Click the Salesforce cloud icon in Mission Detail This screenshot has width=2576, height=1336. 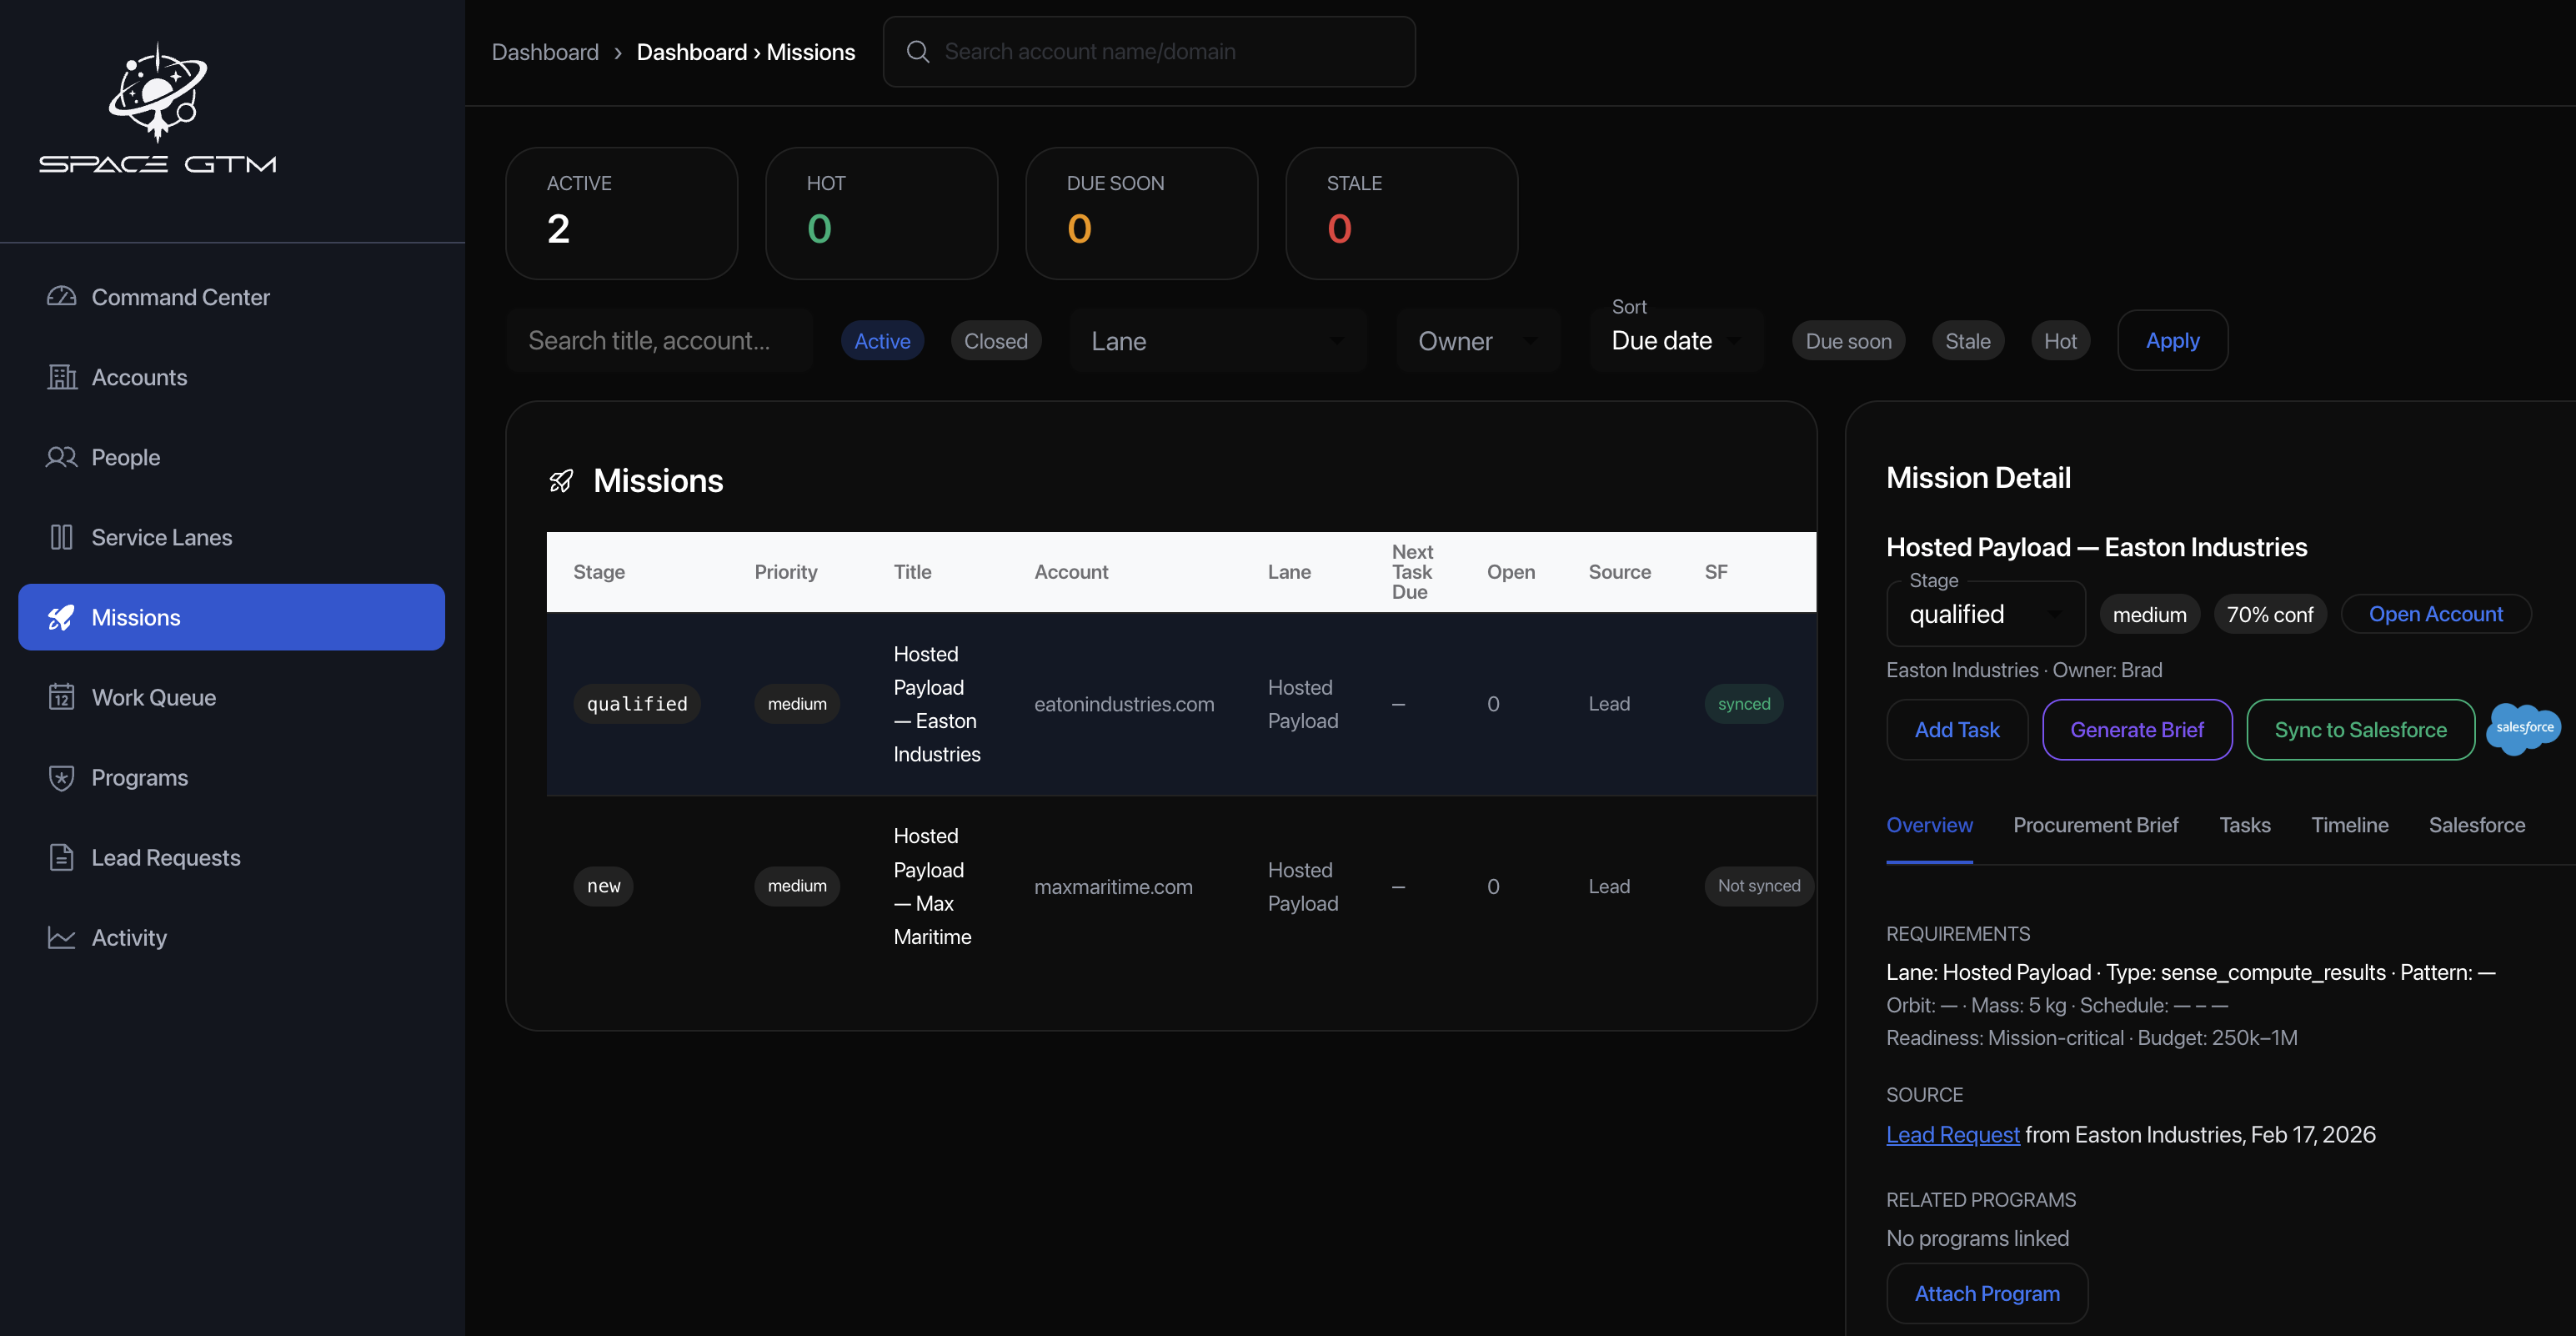(x=2522, y=729)
